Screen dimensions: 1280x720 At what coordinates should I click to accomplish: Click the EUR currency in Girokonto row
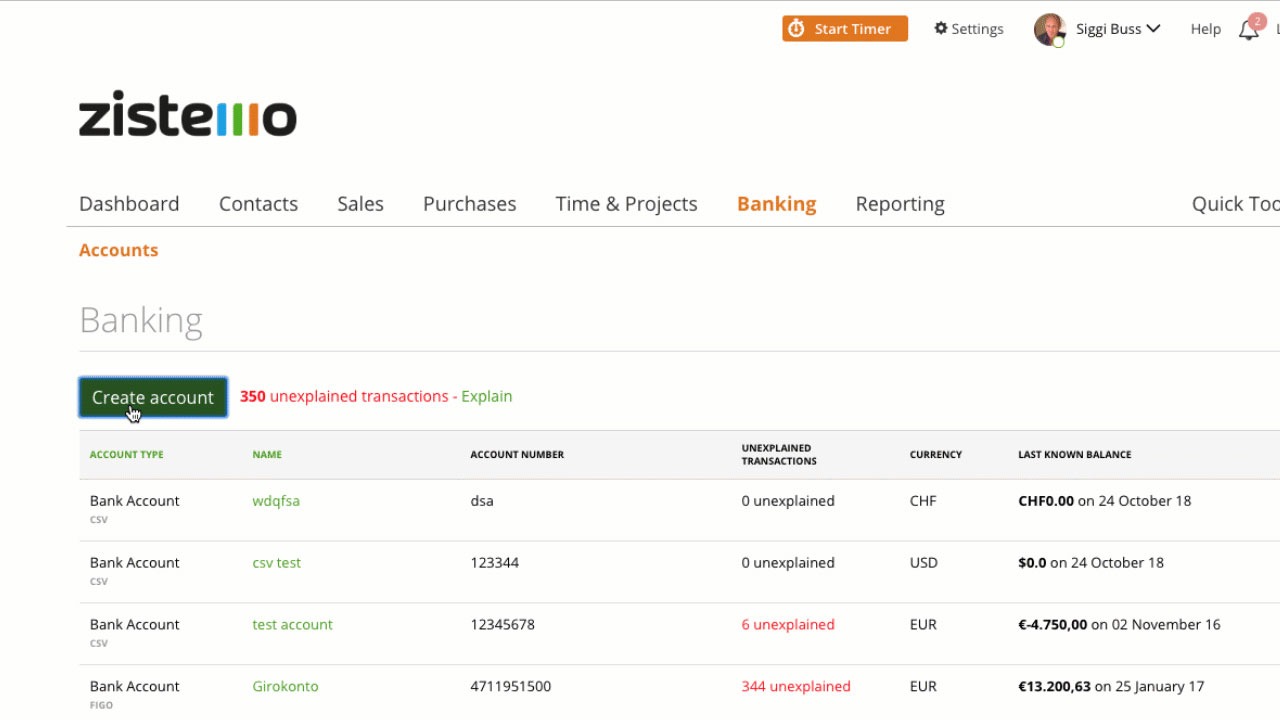tap(923, 687)
